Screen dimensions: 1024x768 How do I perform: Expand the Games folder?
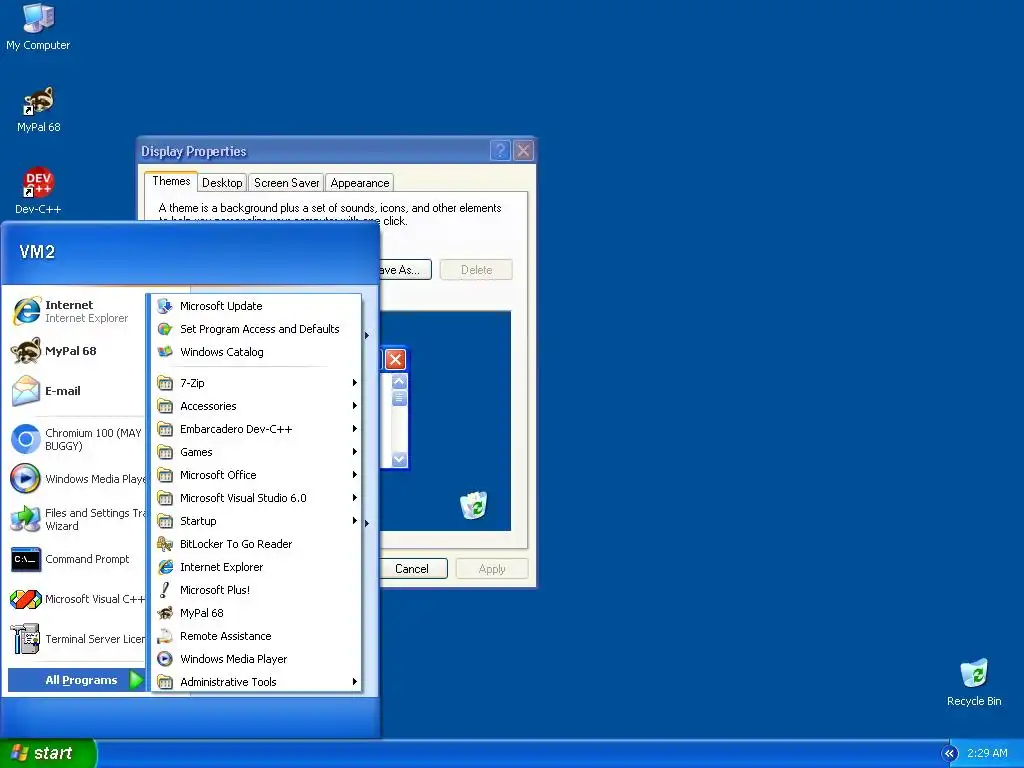click(x=257, y=452)
